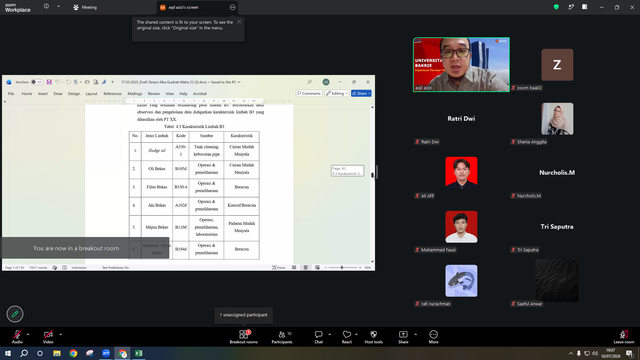
Task: Expand the Video options arrow
Action: point(60,334)
